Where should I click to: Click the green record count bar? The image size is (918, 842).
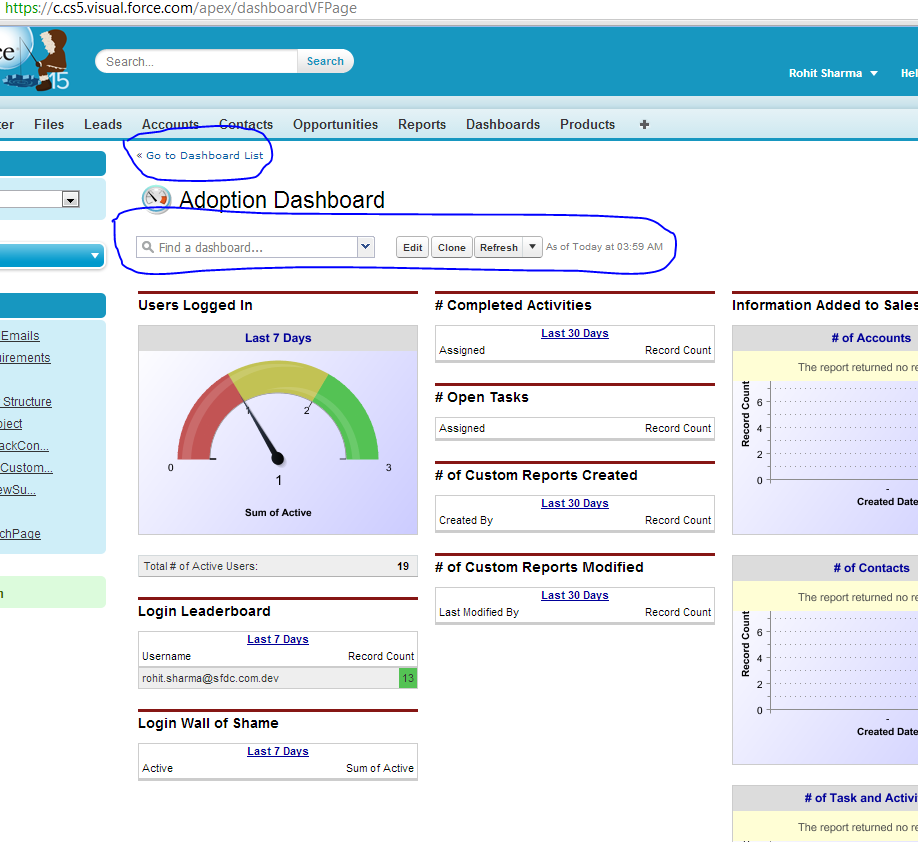(407, 678)
